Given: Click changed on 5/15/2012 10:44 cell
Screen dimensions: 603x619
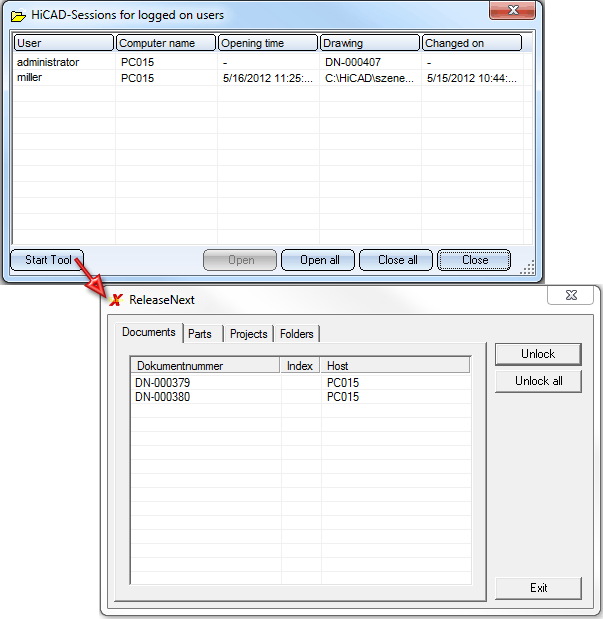Looking at the screenshot, I should click(x=472, y=78).
